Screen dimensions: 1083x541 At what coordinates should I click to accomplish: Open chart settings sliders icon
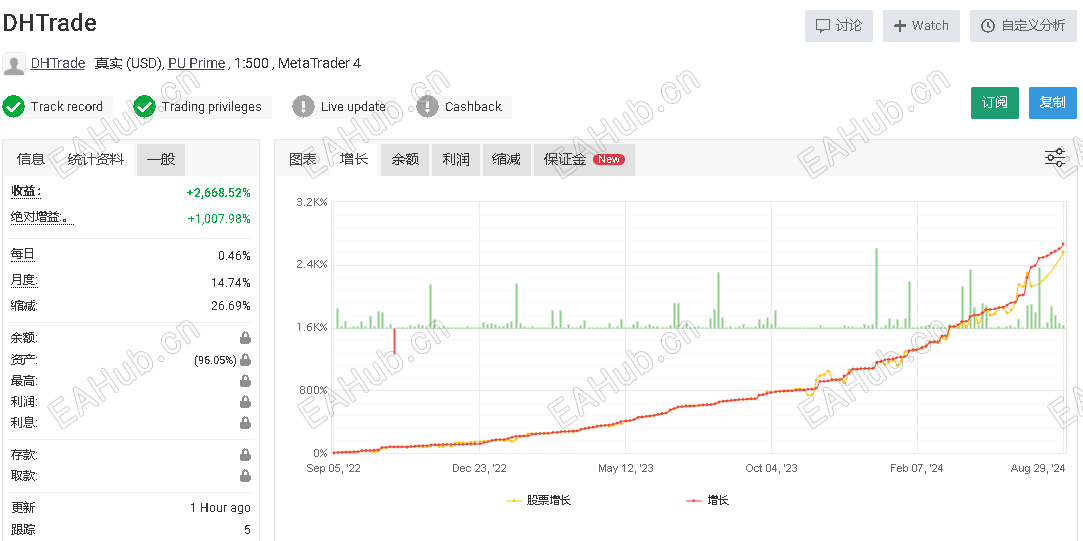pos(1055,158)
